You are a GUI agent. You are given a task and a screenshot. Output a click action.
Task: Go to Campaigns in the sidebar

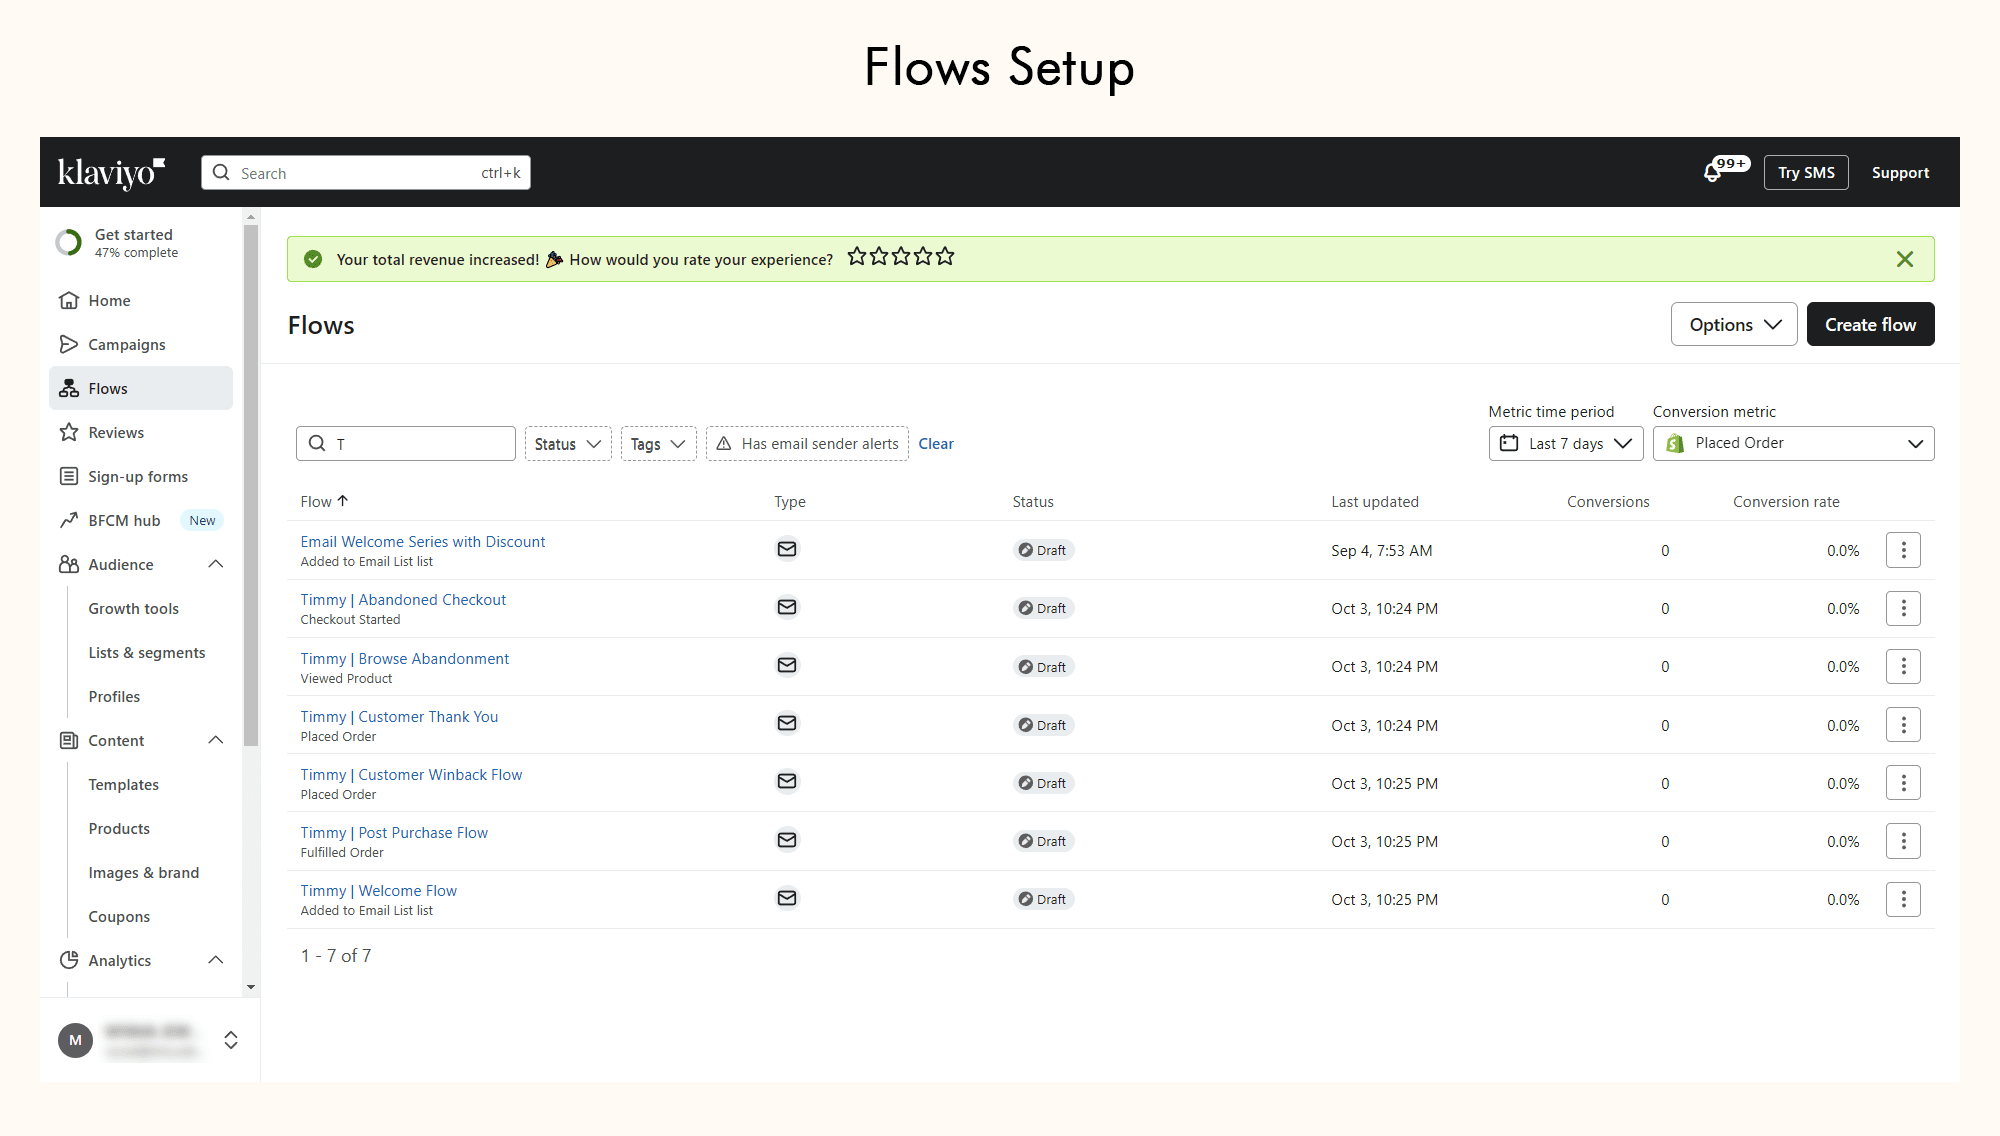(x=127, y=344)
